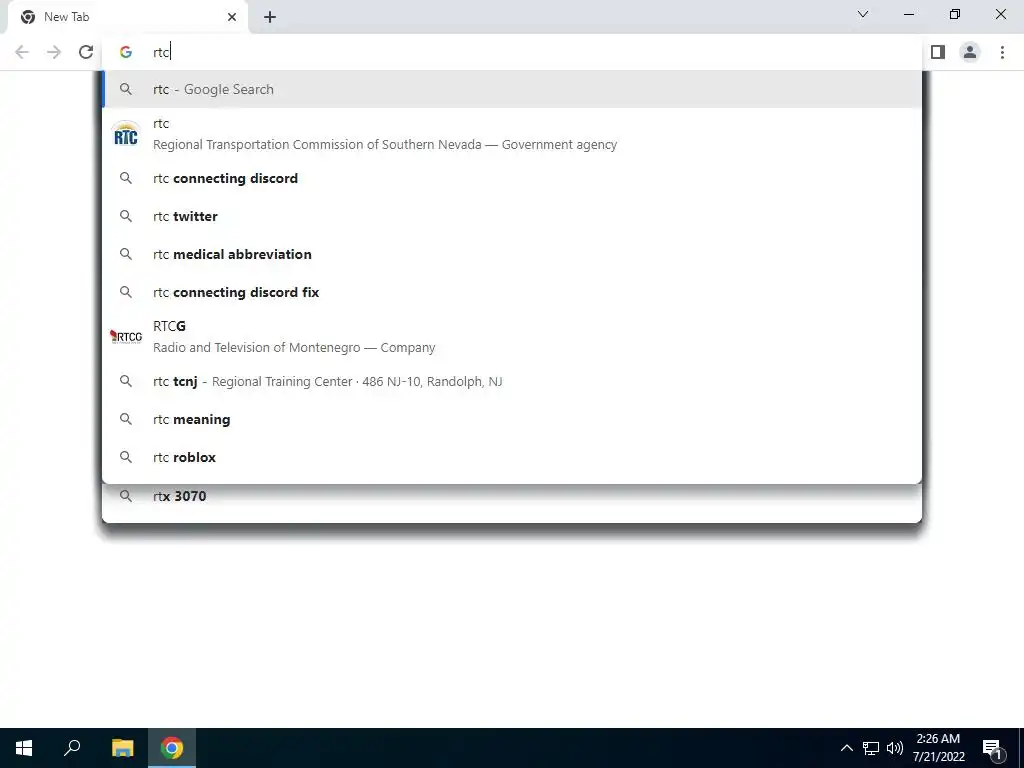Open the user profile avatar
Screen dimensions: 1024x768
[x=970, y=52]
